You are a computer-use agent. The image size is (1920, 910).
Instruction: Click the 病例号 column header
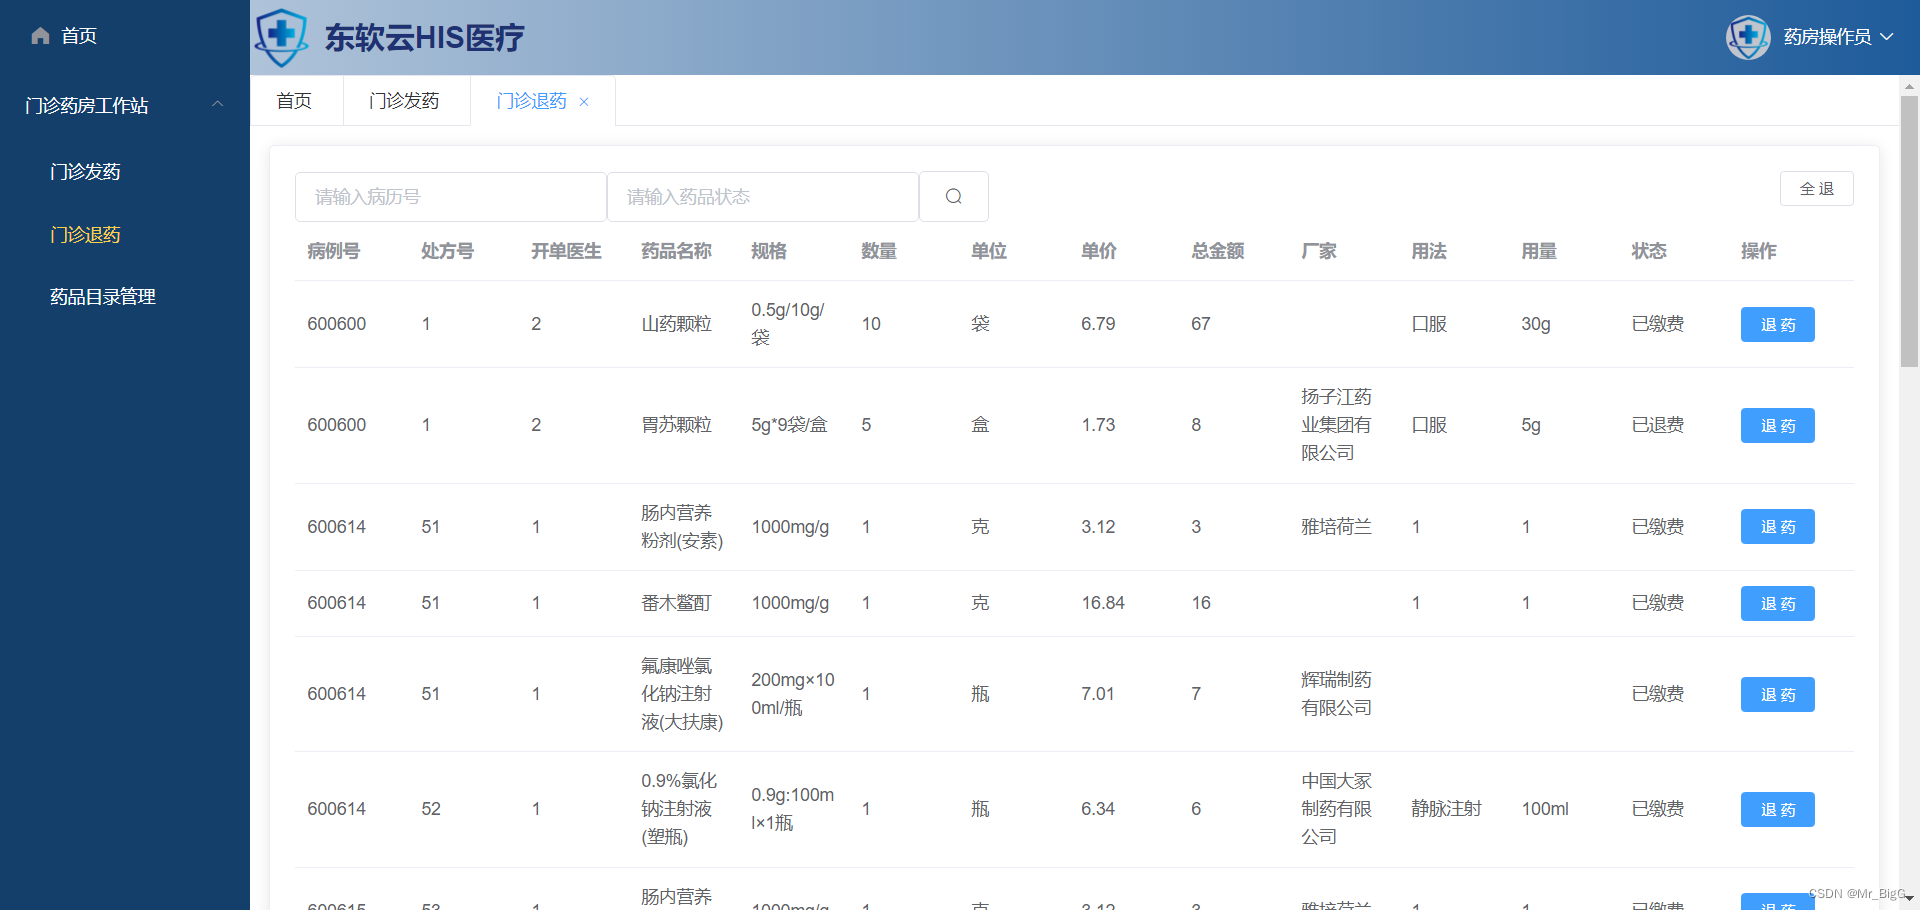(333, 251)
